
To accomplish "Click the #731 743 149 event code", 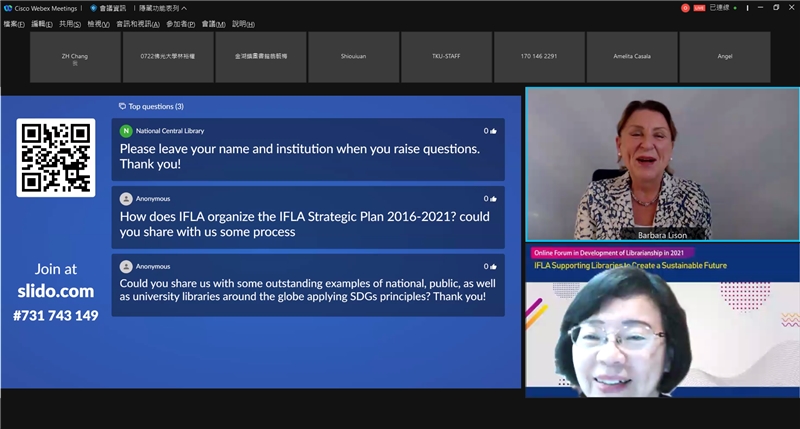I will 56,316.
